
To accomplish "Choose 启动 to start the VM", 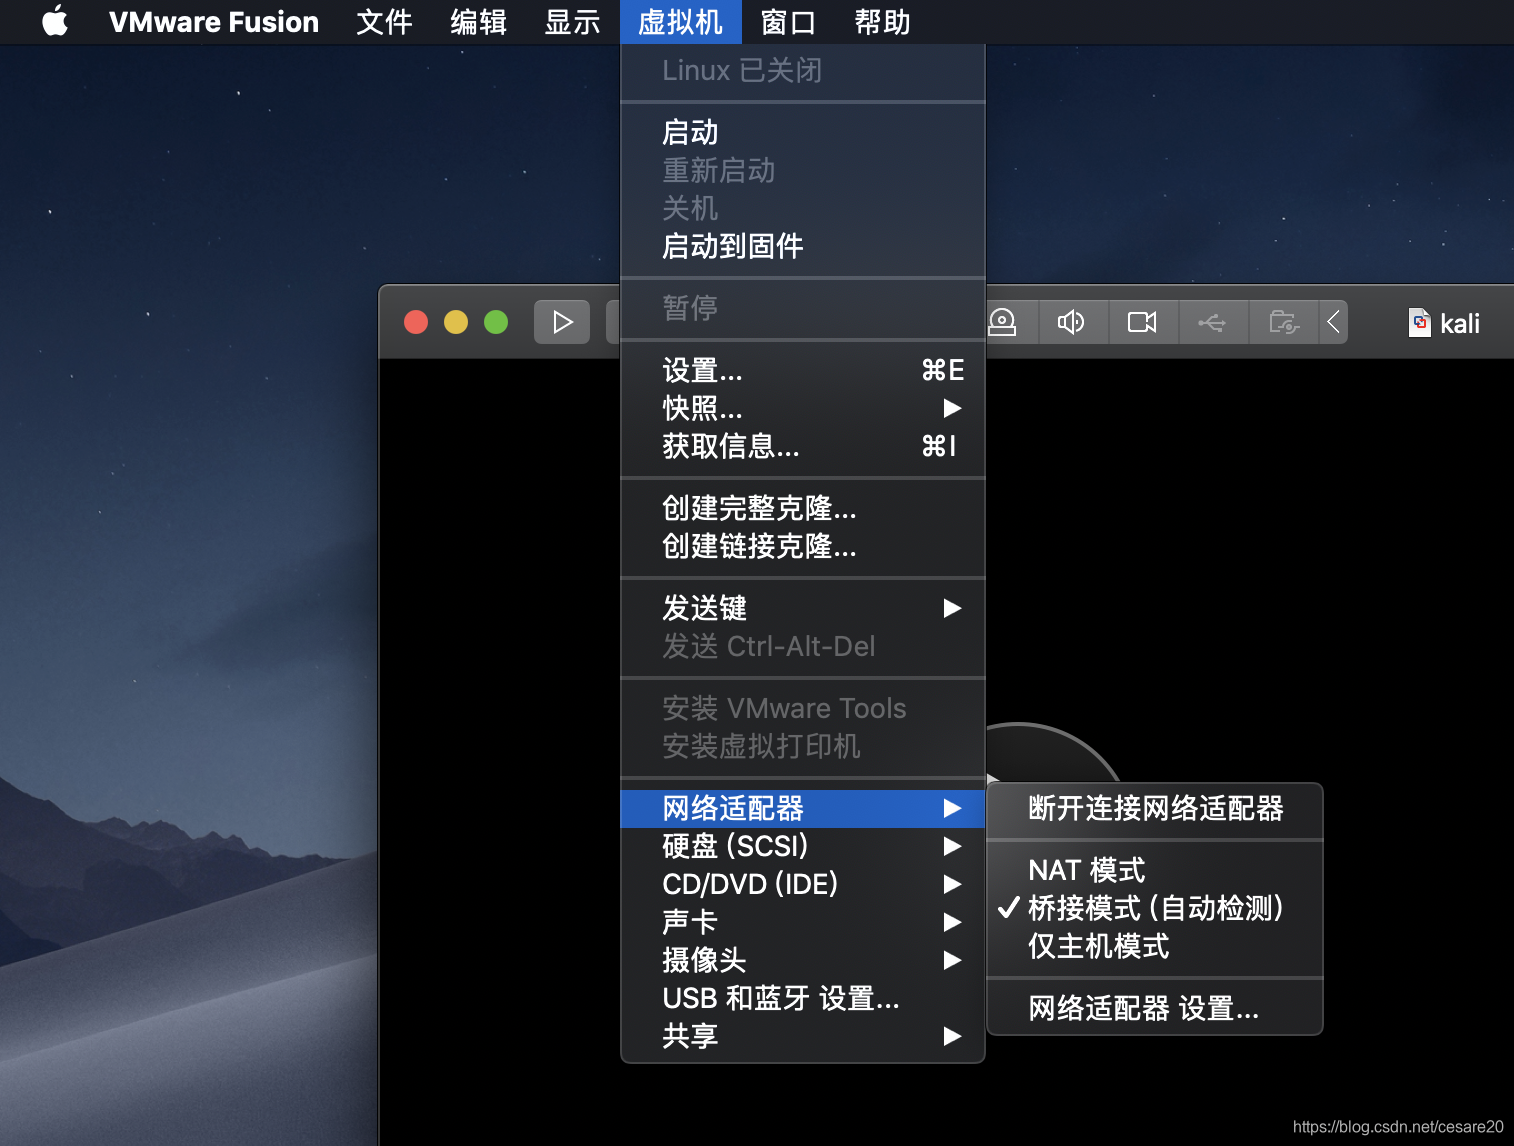I will [x=803, y=132].
